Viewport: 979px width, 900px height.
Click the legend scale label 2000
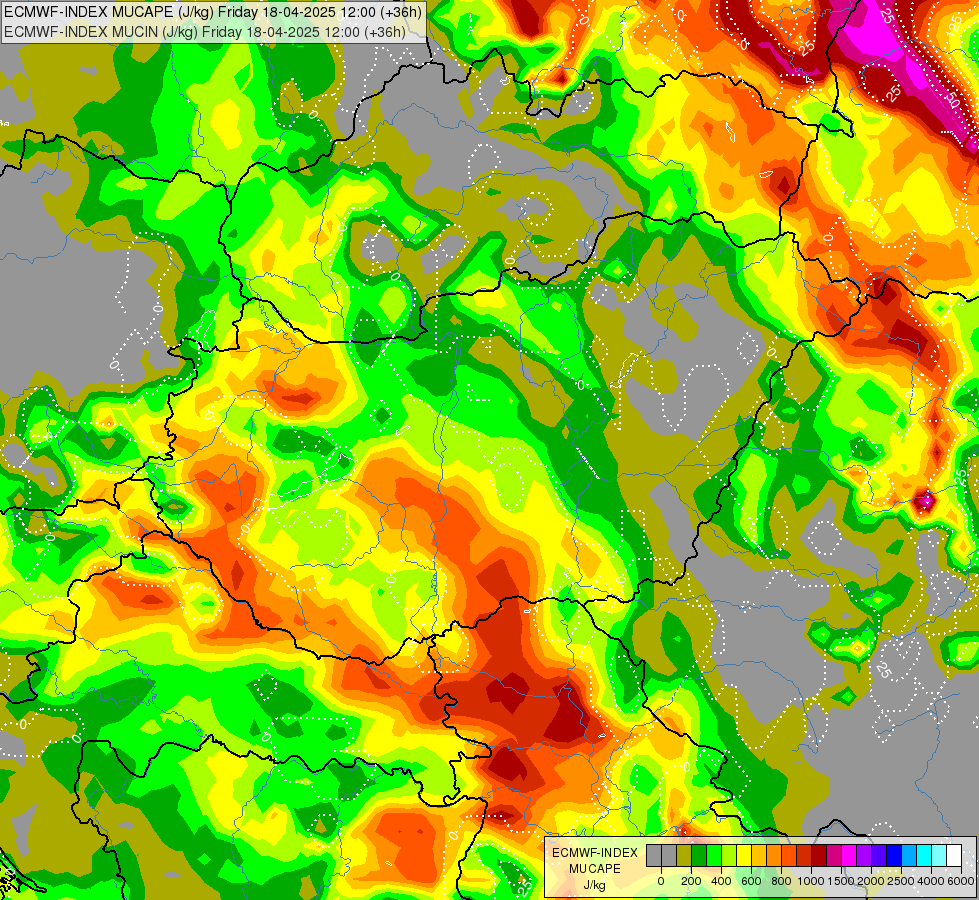click(x=871, y=881)
